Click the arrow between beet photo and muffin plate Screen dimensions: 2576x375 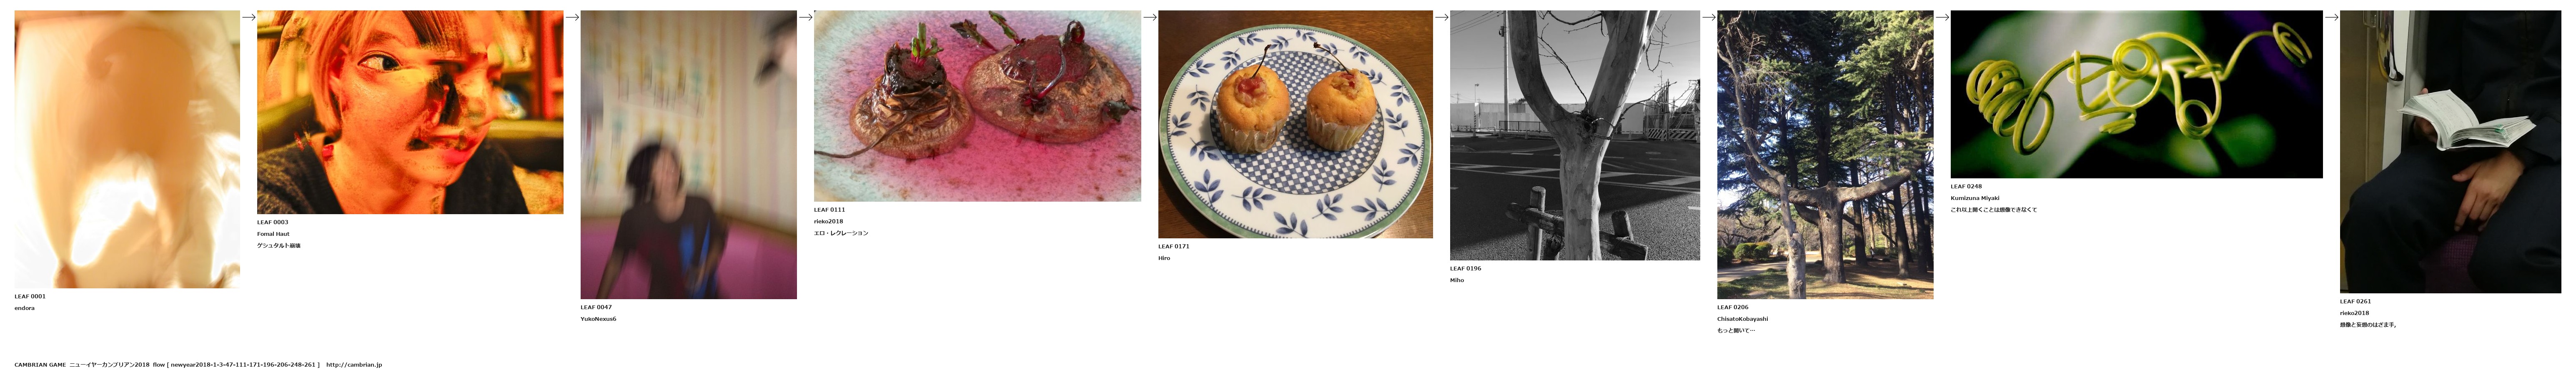[1150, 17]
